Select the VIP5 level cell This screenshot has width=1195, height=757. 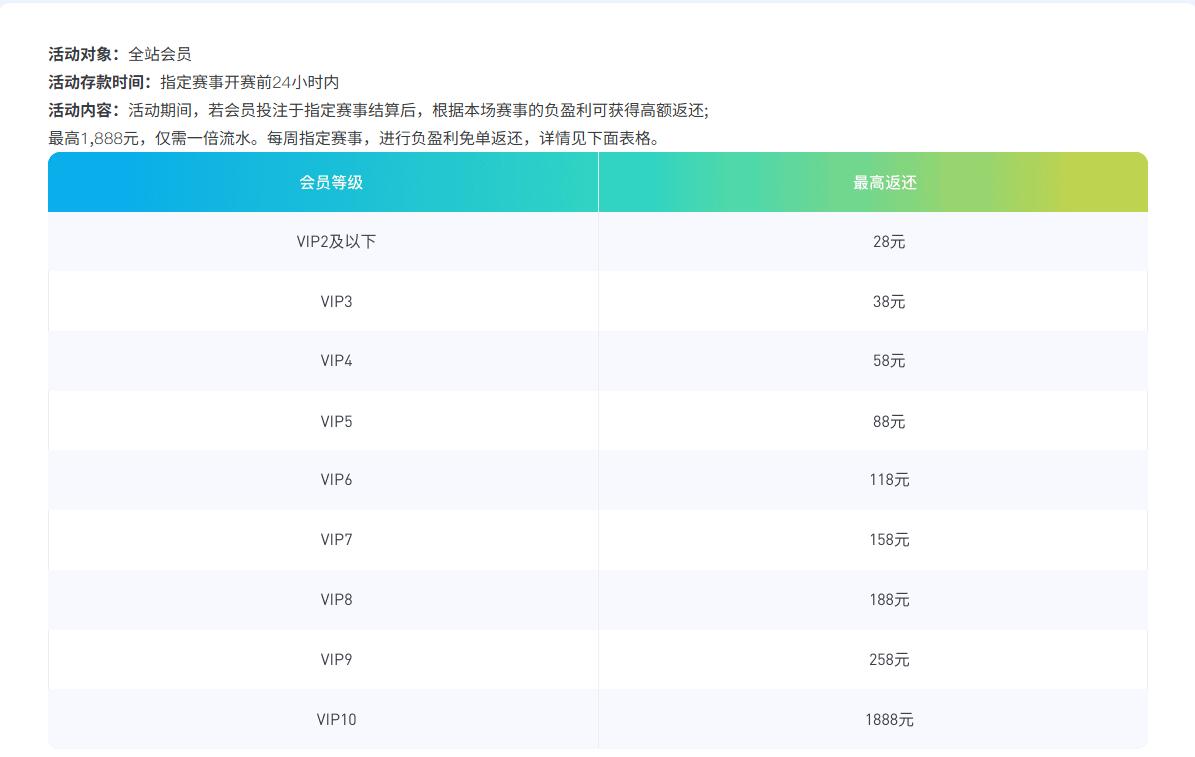pos(336,421)
